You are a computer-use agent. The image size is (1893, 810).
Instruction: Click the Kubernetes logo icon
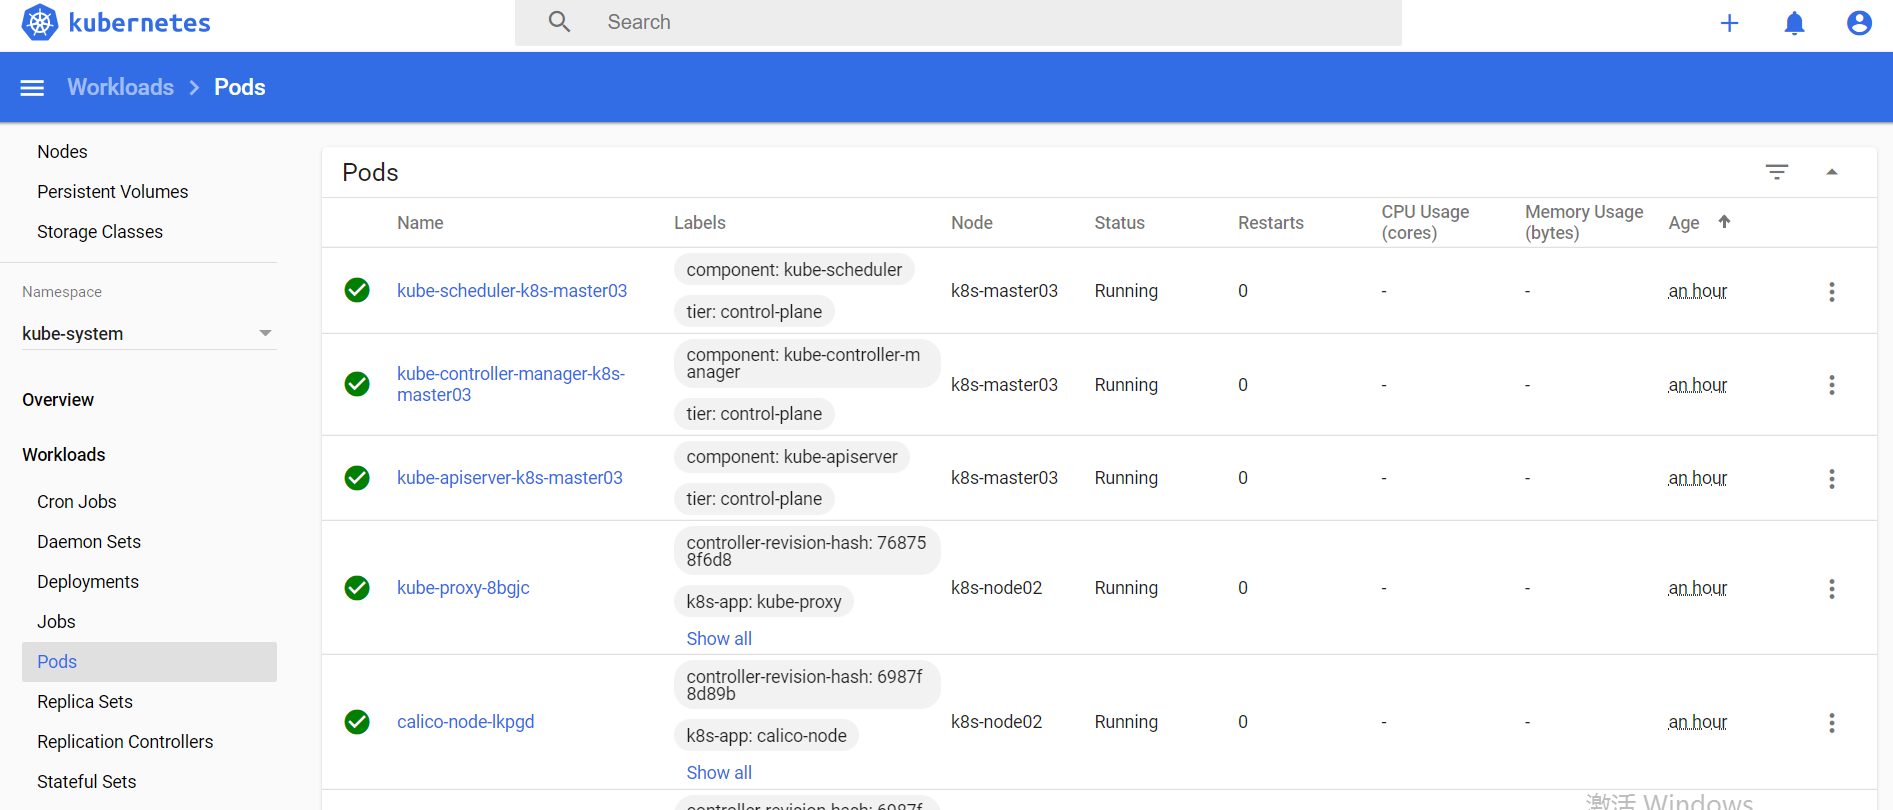click(40, 22)
